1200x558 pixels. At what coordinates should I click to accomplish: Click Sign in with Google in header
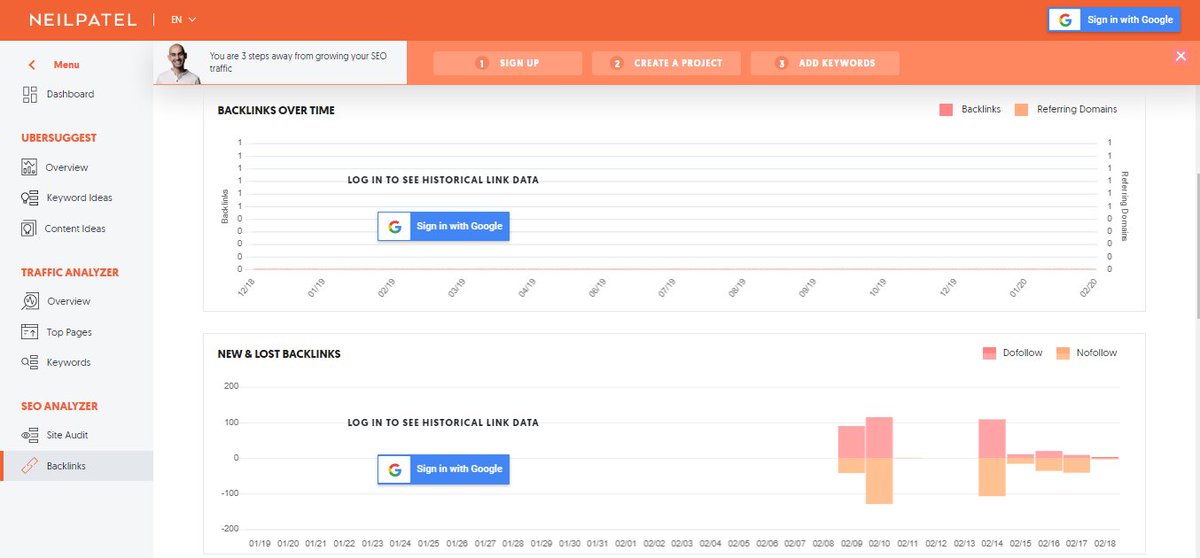tap(1114, 20)
